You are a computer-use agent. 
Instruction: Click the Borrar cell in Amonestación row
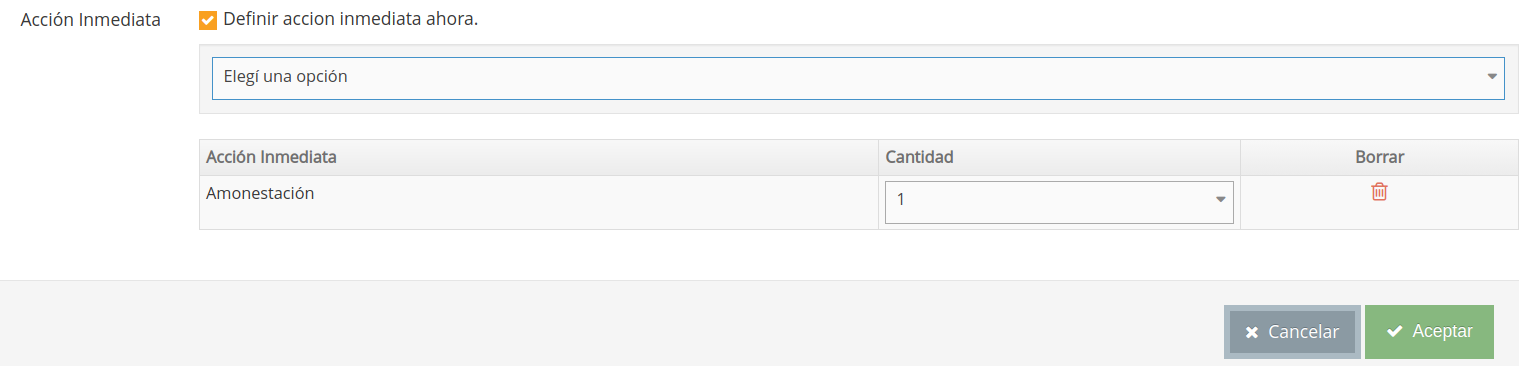tap(1379, 203)
